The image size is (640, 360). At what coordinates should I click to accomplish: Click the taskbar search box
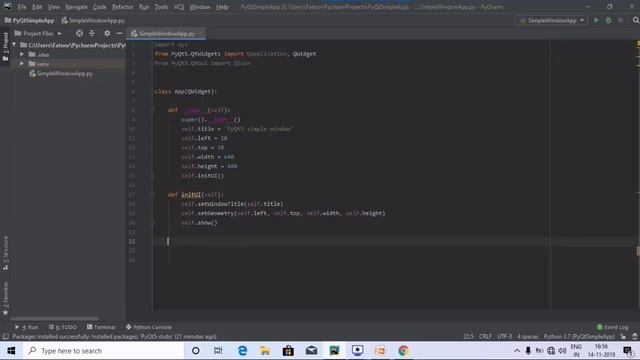click(103, 351)
